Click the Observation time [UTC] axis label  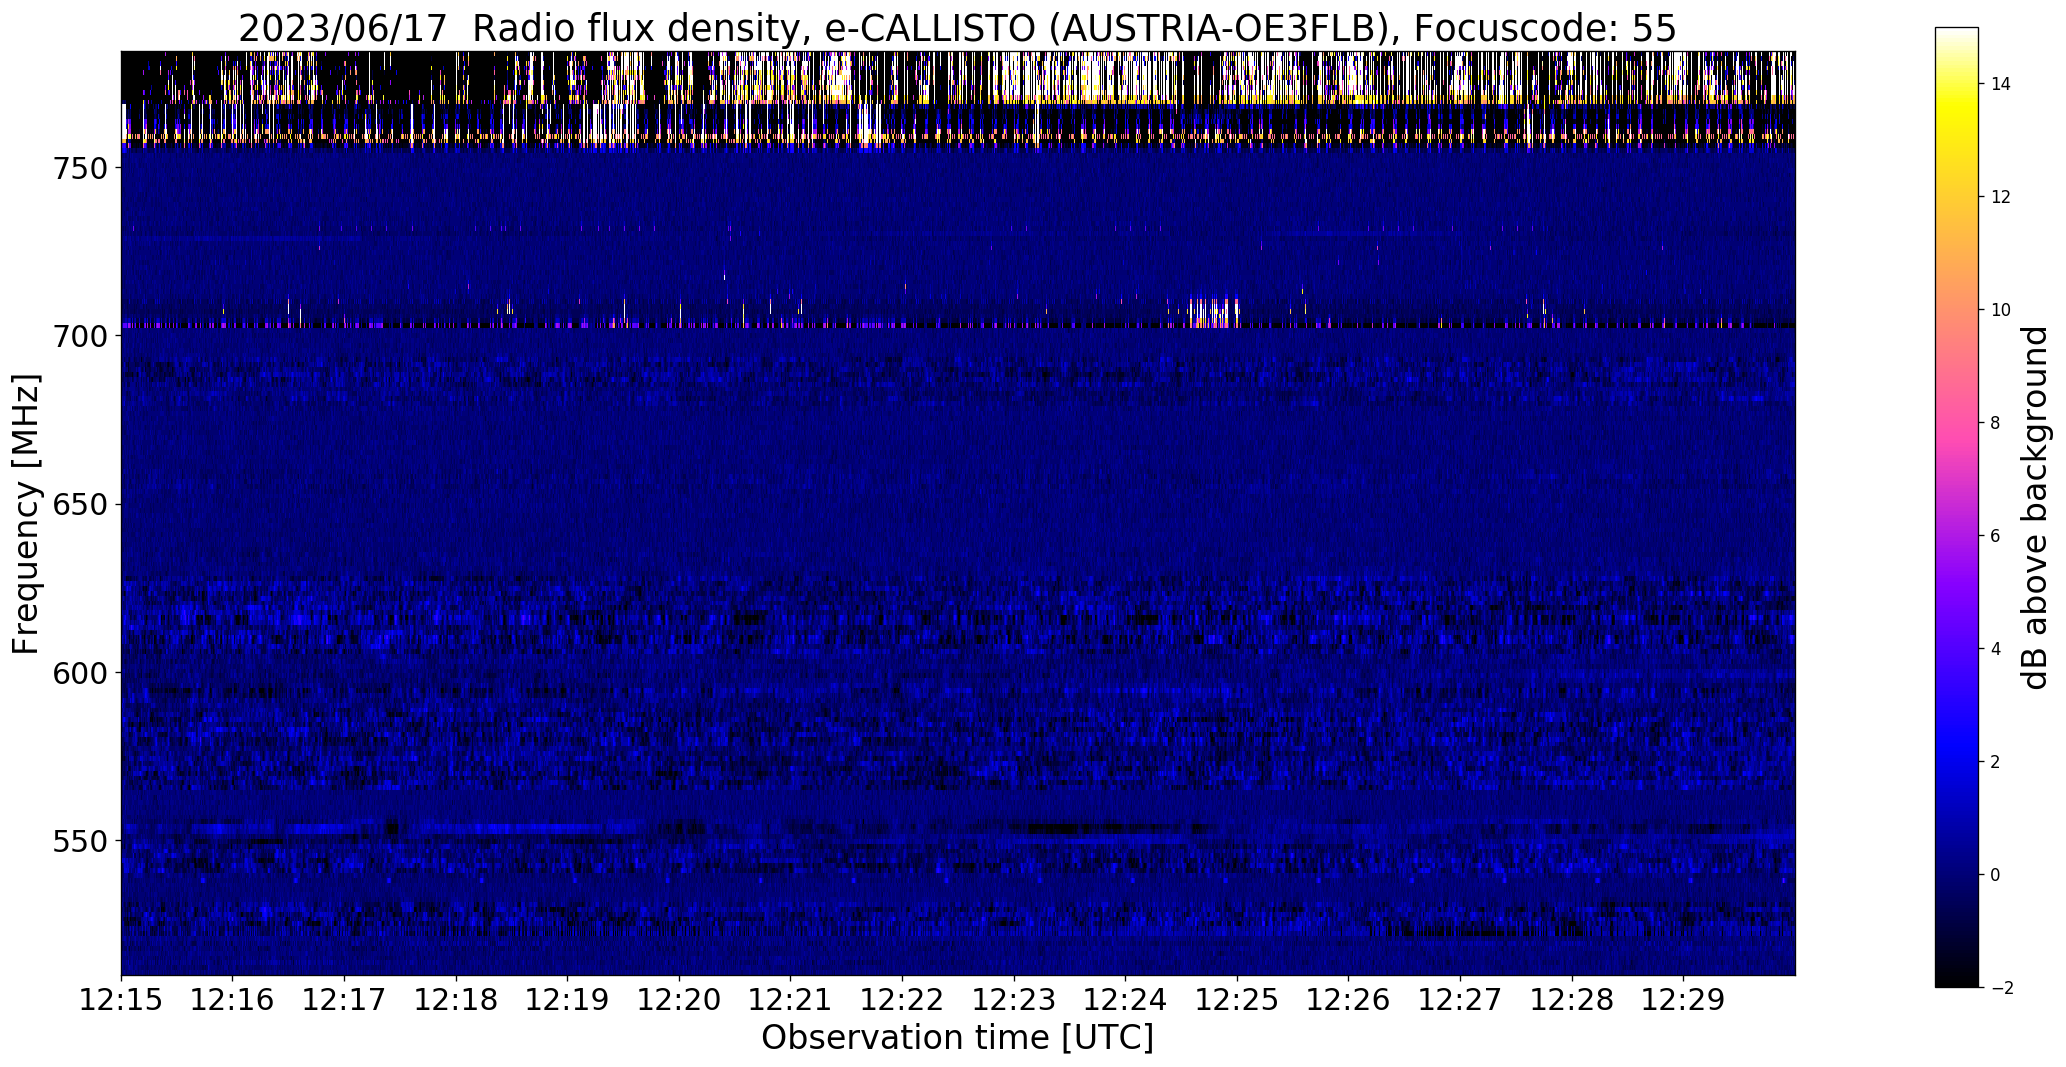tap(957, 1037)
